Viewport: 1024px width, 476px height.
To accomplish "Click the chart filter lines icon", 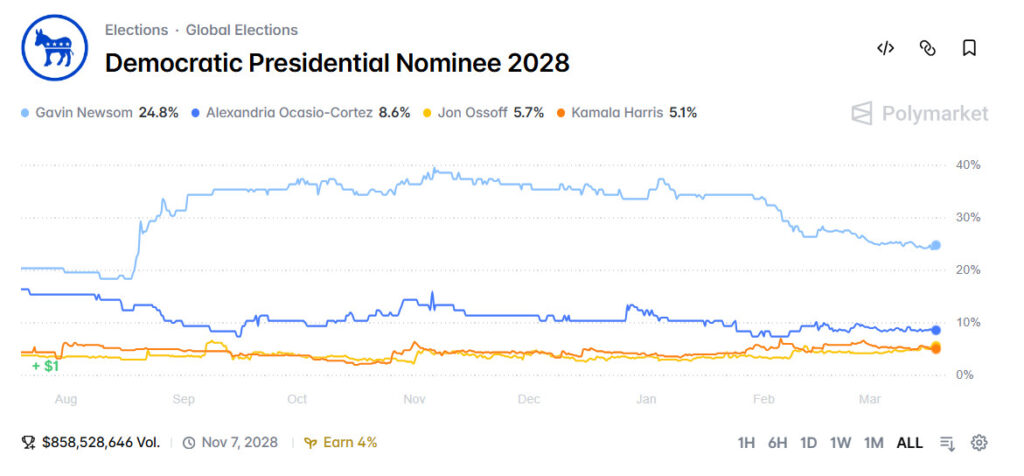I will [x=947, y=442].
